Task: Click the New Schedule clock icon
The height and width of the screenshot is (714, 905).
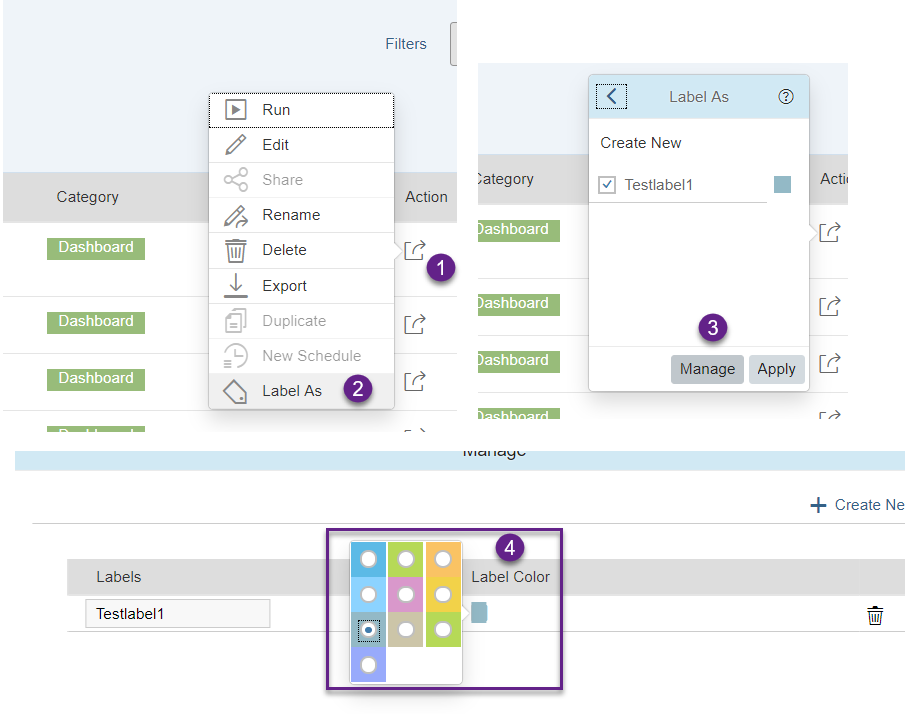Action: [x=235, y=356]
